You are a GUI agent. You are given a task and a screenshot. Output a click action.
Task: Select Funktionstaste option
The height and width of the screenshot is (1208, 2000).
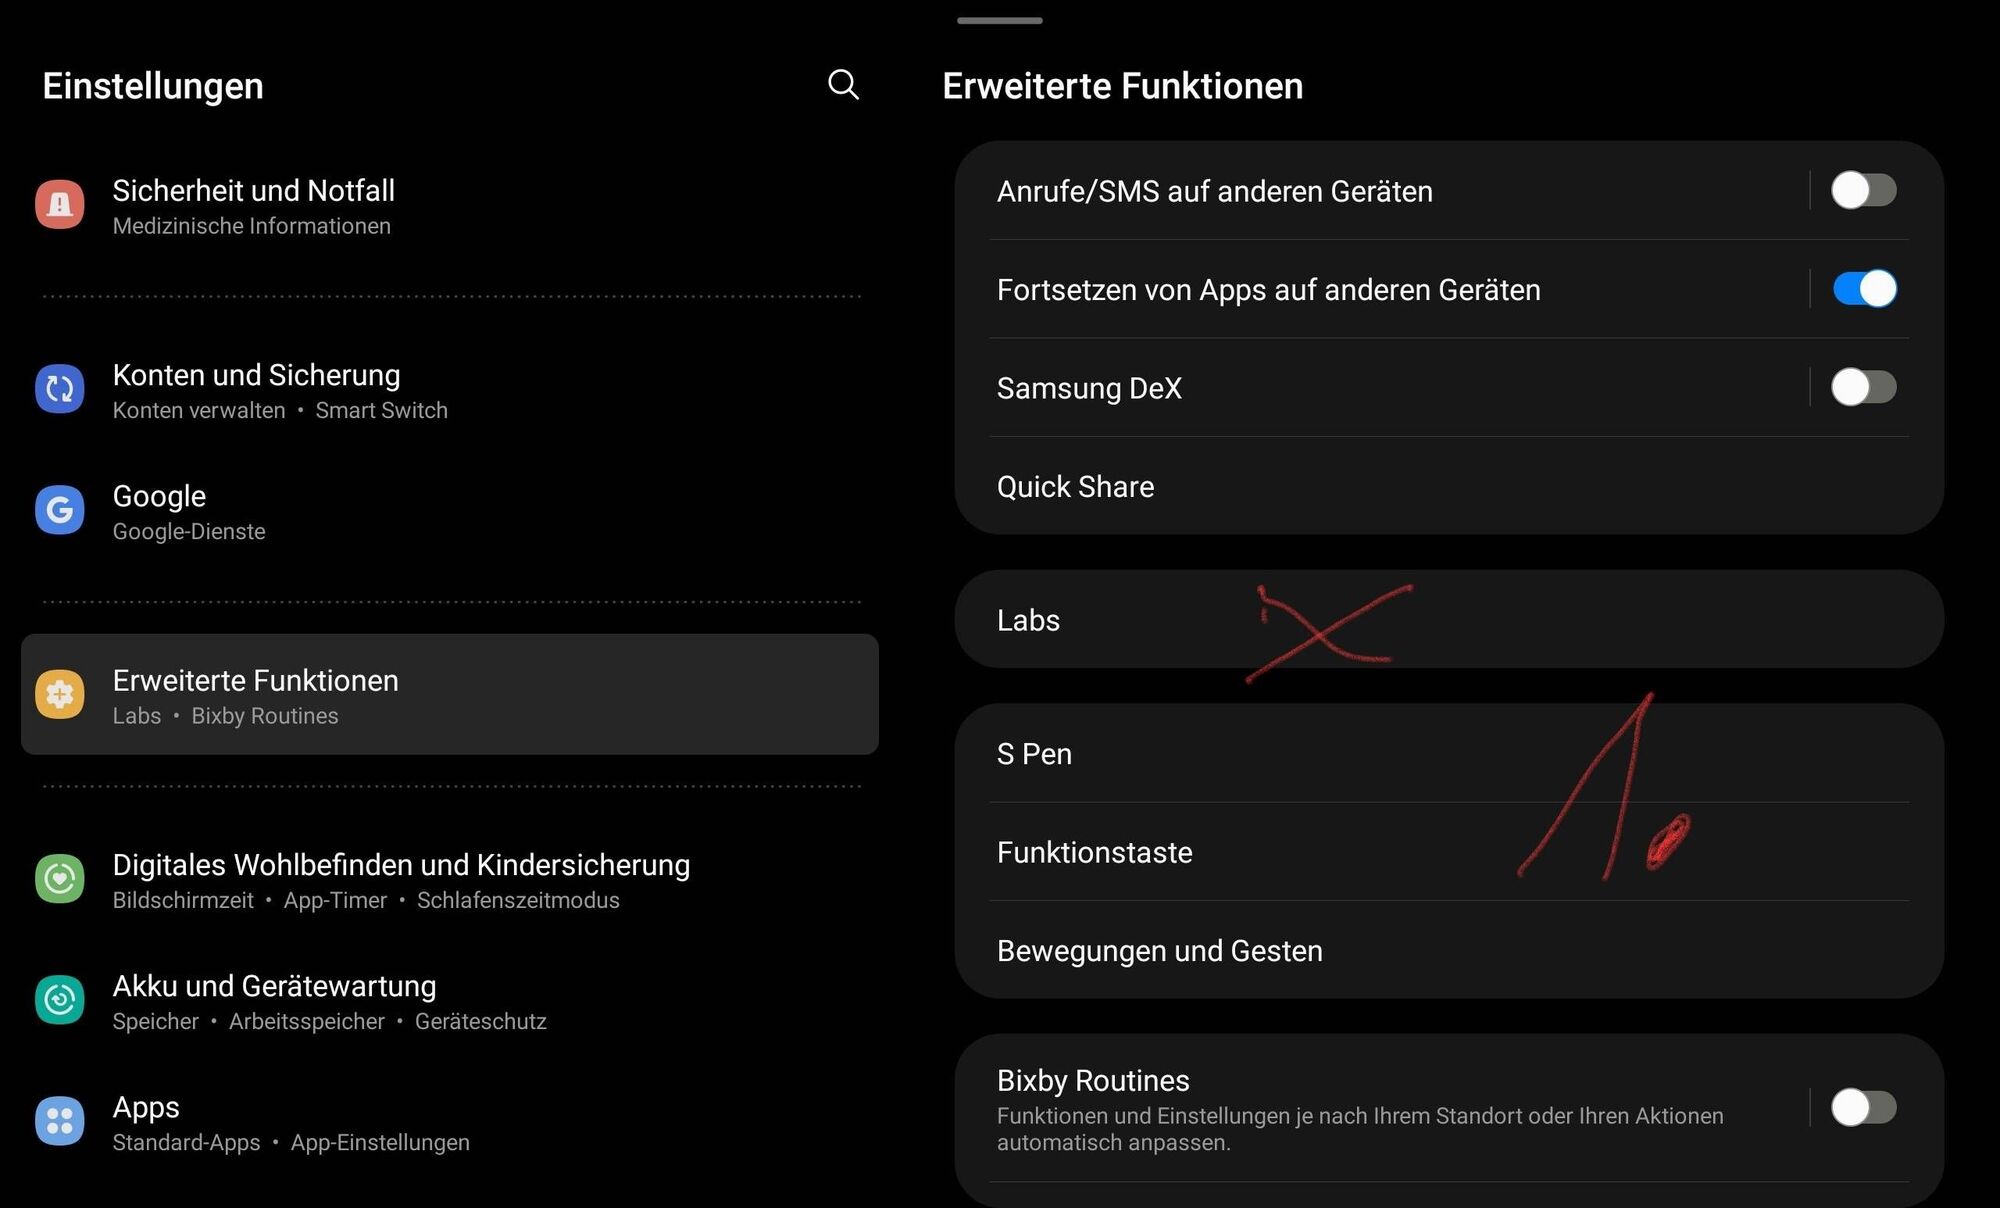(1449, 852)
